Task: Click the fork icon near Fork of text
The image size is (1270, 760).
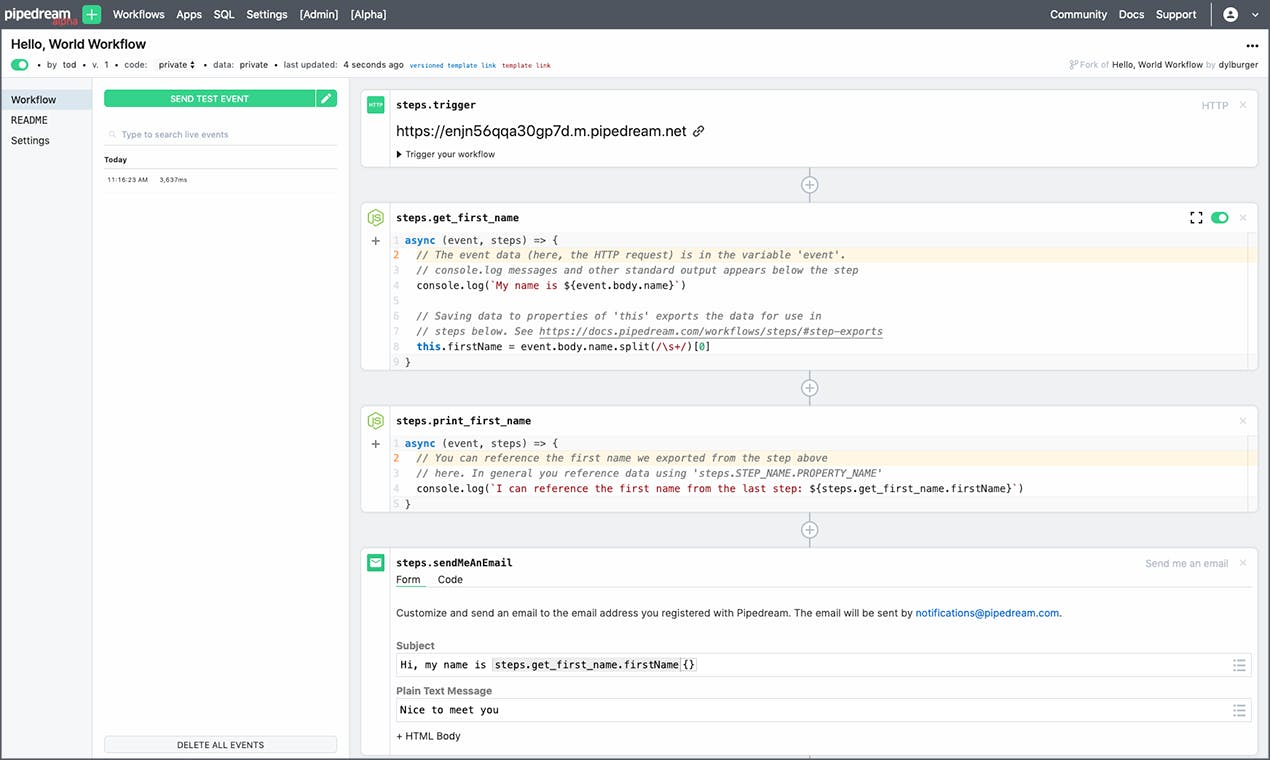Action: 1074,65
